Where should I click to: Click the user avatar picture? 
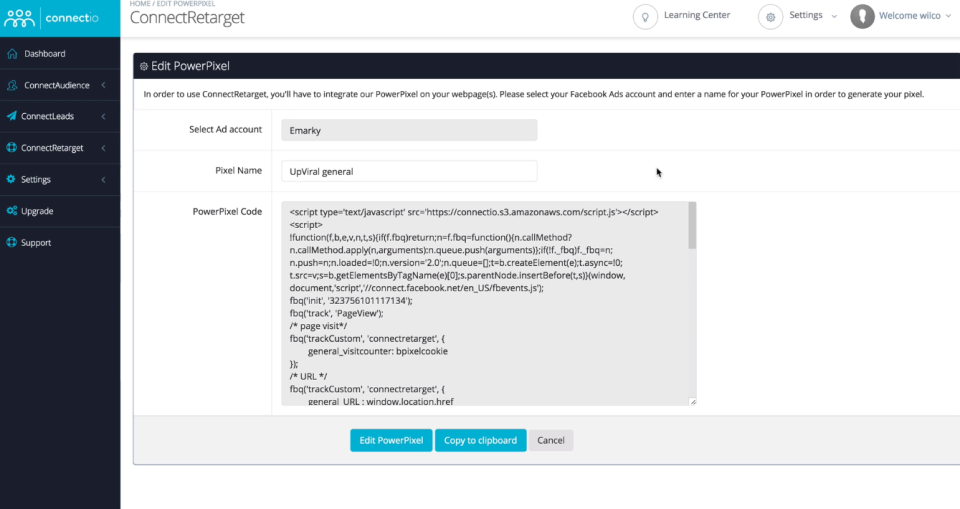(x=862, y=16)
